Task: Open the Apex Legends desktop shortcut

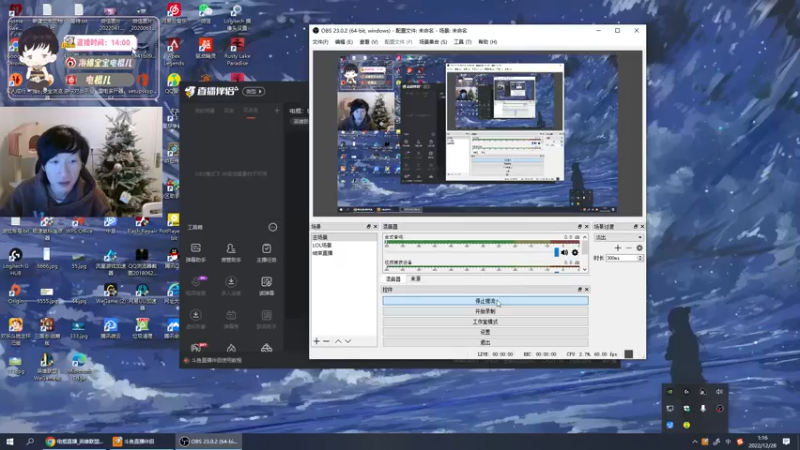Action: 173,52
